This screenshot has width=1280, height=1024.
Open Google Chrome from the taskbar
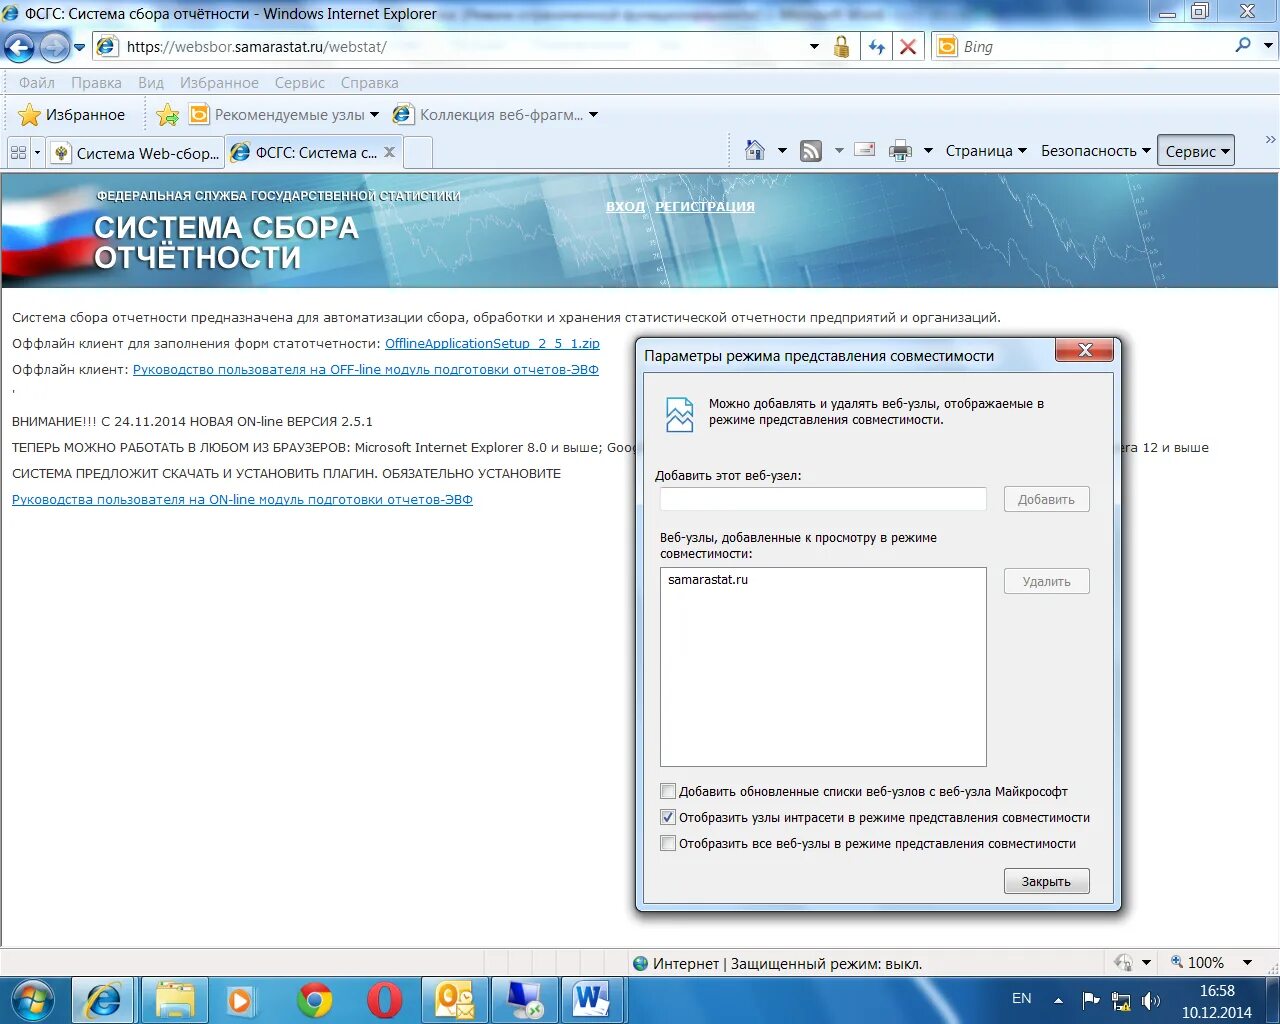(x=314, y=1000)
